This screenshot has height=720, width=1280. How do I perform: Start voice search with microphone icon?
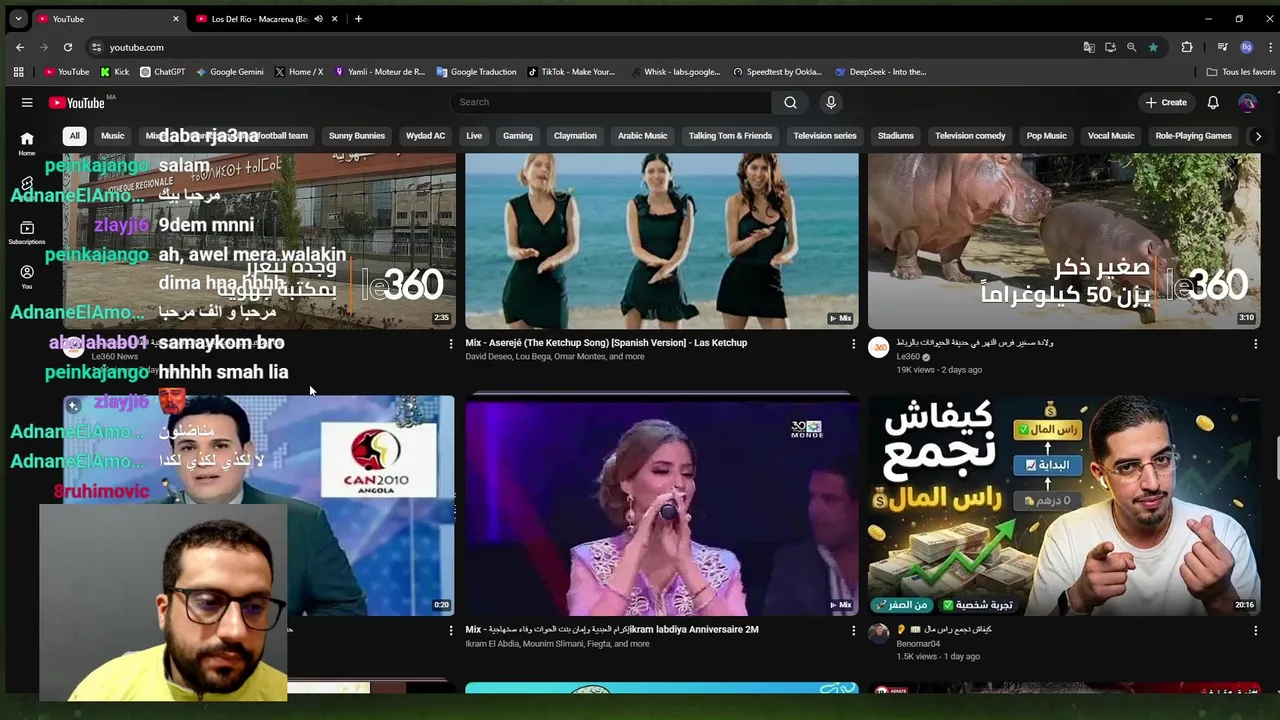830,102
